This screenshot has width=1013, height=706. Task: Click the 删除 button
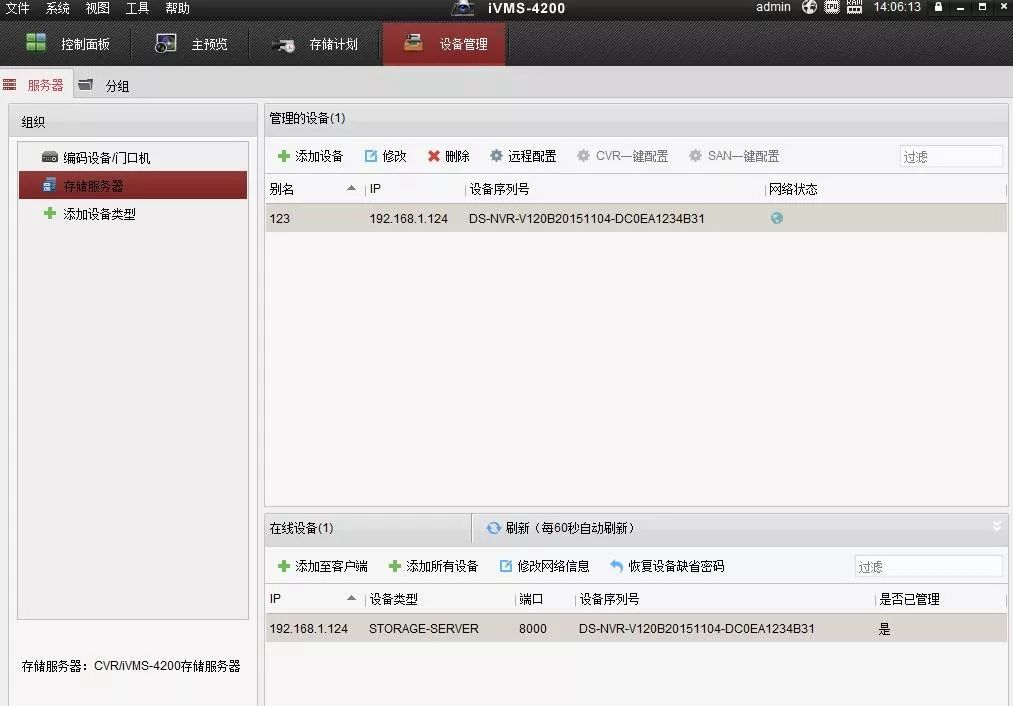tap(448, 156)
